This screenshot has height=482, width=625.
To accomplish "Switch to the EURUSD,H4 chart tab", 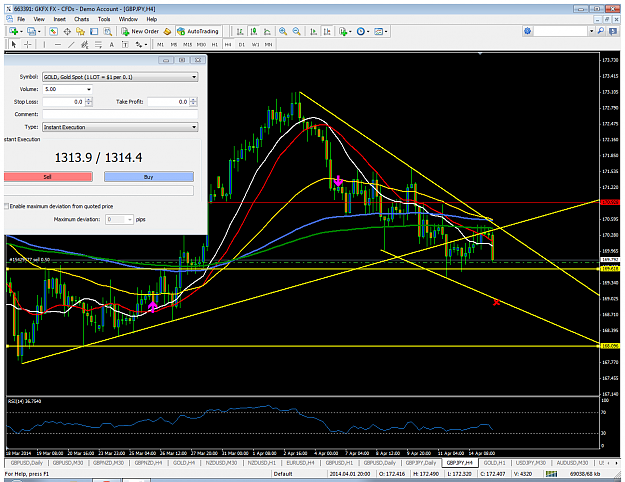I will point(300,462).
